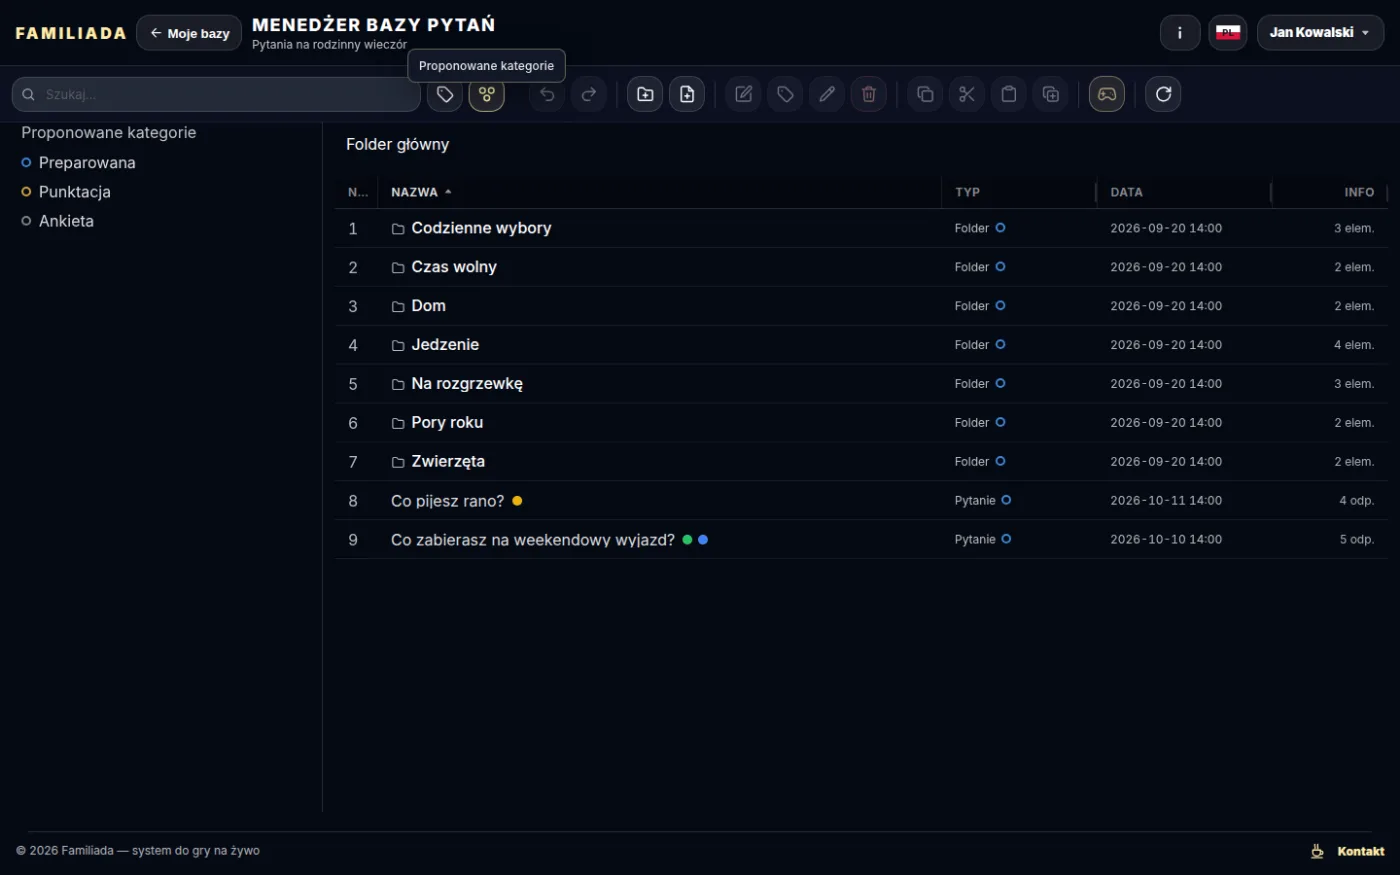Go back via Moje bazy button
This screenshot has width=1400, height=875.
click(x=189, y=33)
